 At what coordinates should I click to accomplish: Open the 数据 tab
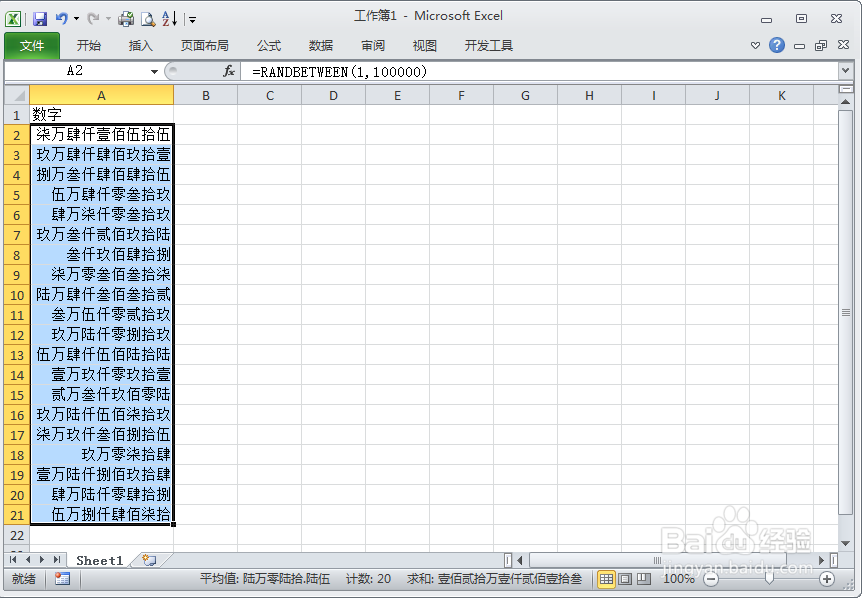click(321, 46)
